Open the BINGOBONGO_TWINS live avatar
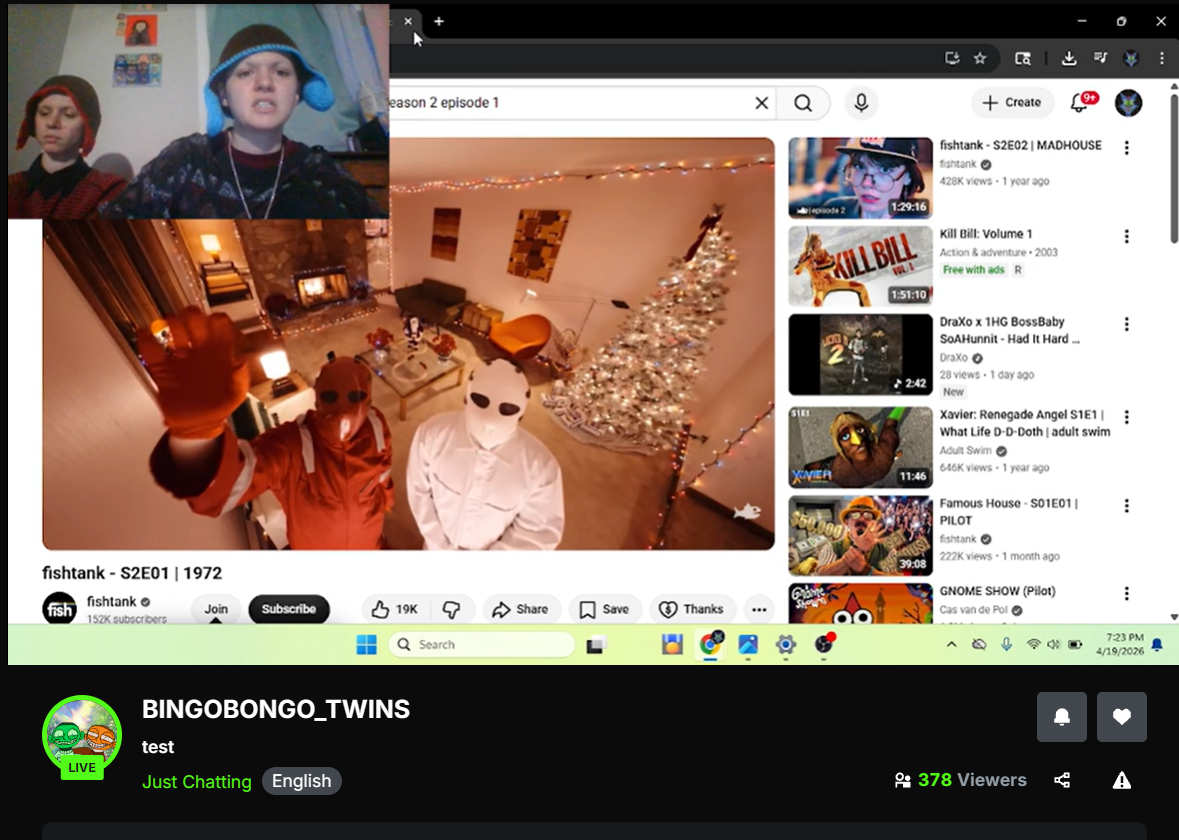Viewport: 1179px width, 840px height. click(82, 736)
